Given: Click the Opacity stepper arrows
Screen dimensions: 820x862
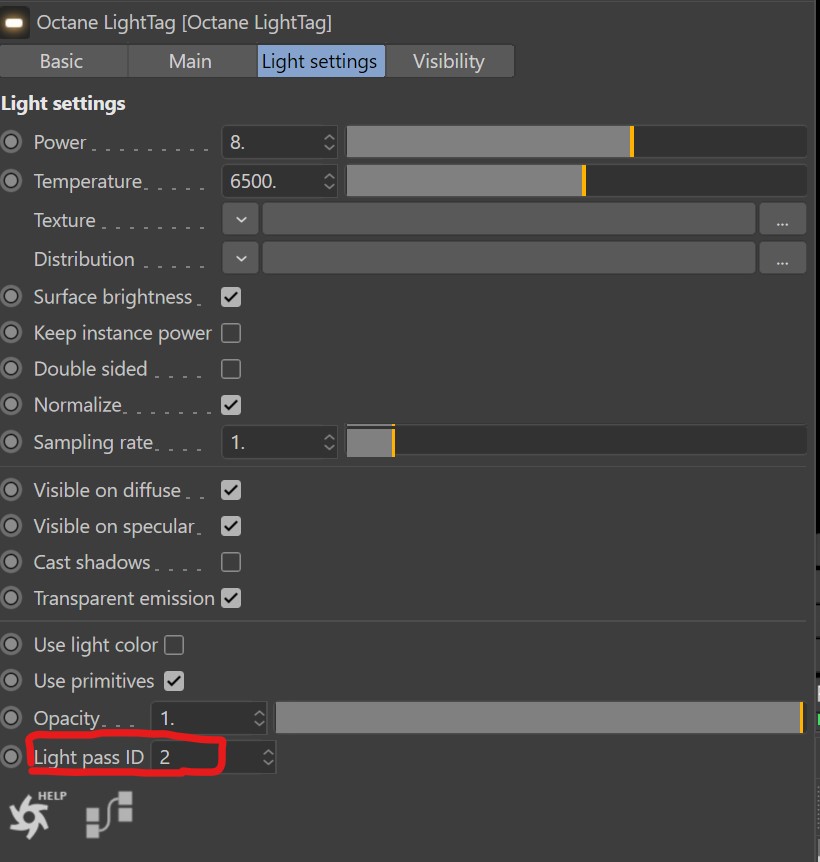Looking at the screenshot, I should tap(259, 718).
